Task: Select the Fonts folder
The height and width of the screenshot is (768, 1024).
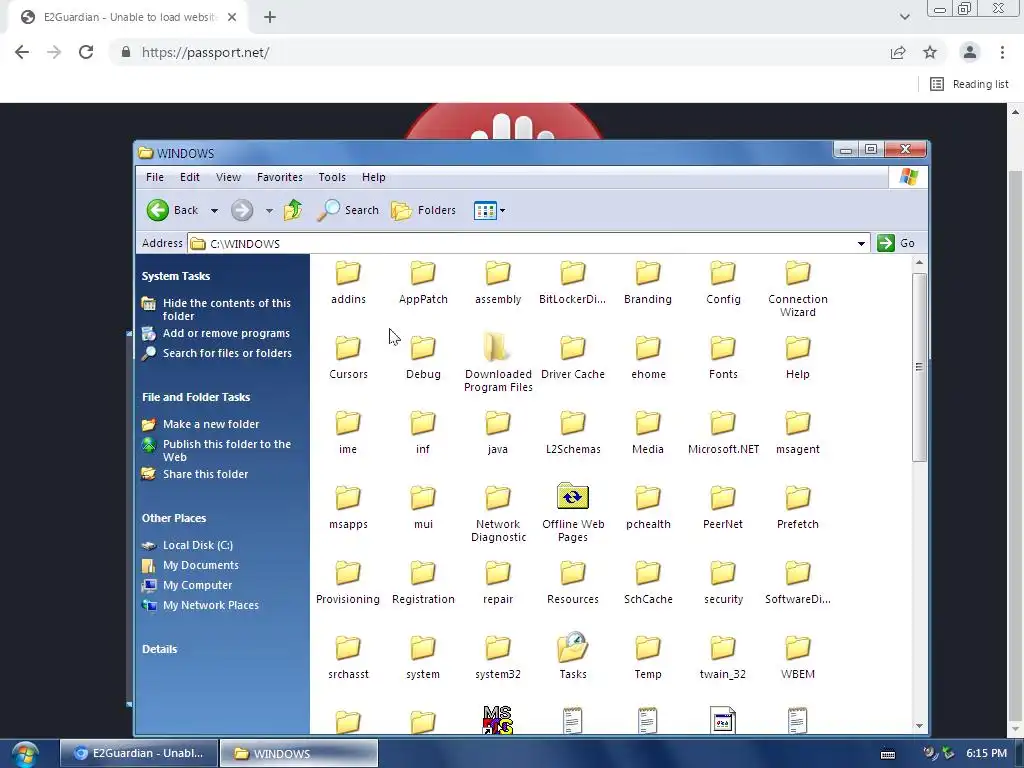Action: coord(723,358)
